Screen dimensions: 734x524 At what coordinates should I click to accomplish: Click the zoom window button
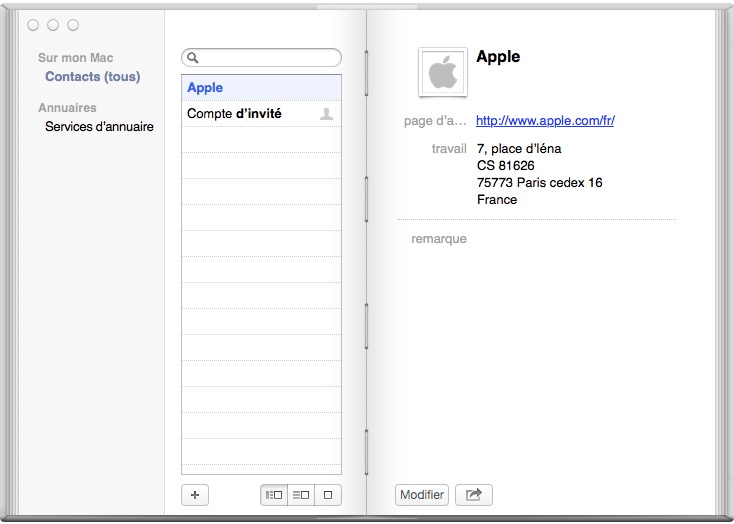pyautogui.click(x=73, y=25)
